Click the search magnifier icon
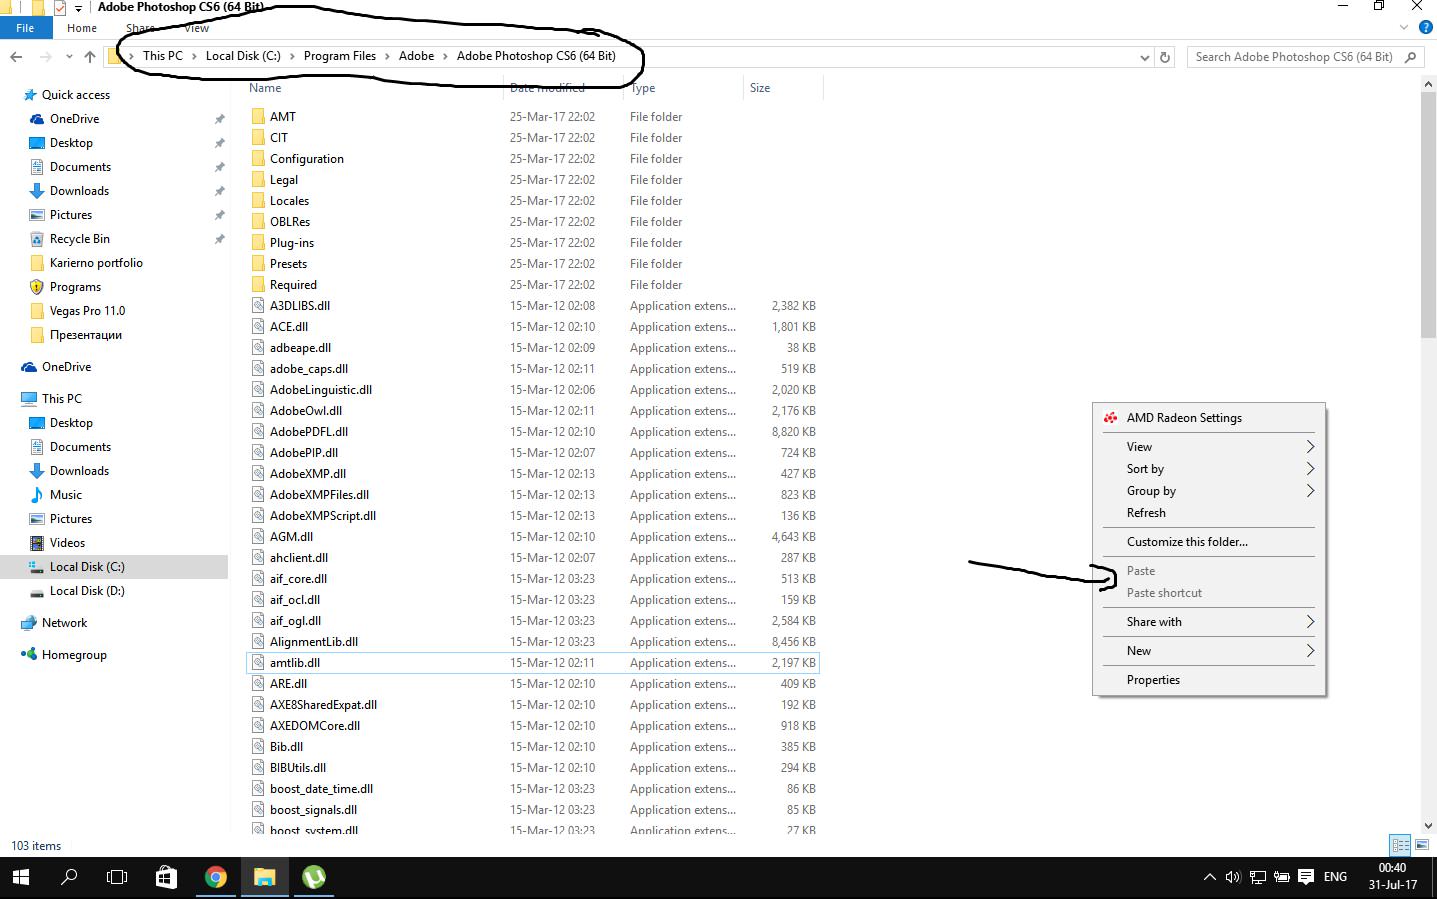The image size is (1437, 899). pos(1411,57)
